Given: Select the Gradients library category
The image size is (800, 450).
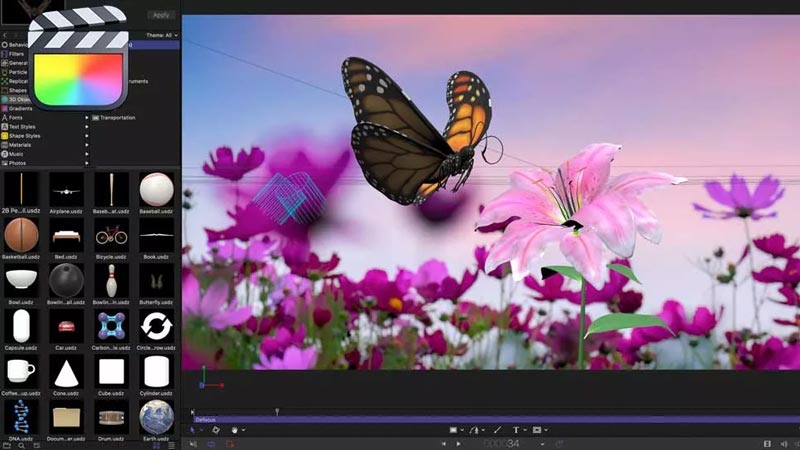Looking at the screenshot, I should pyautogui.click(x=20, y=108).
